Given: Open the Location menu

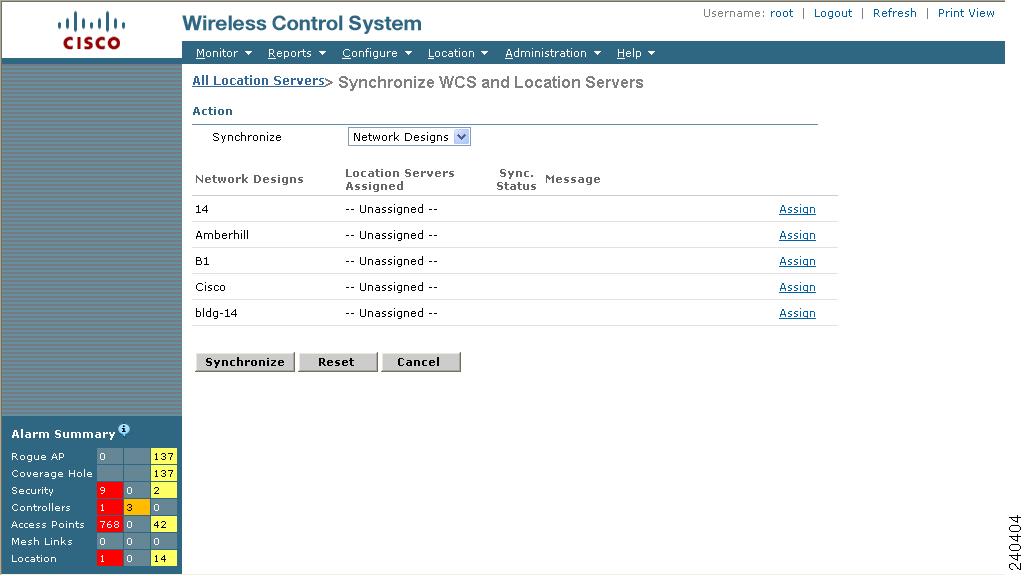Looking at the screenshot, I should (x=458, y=53).
